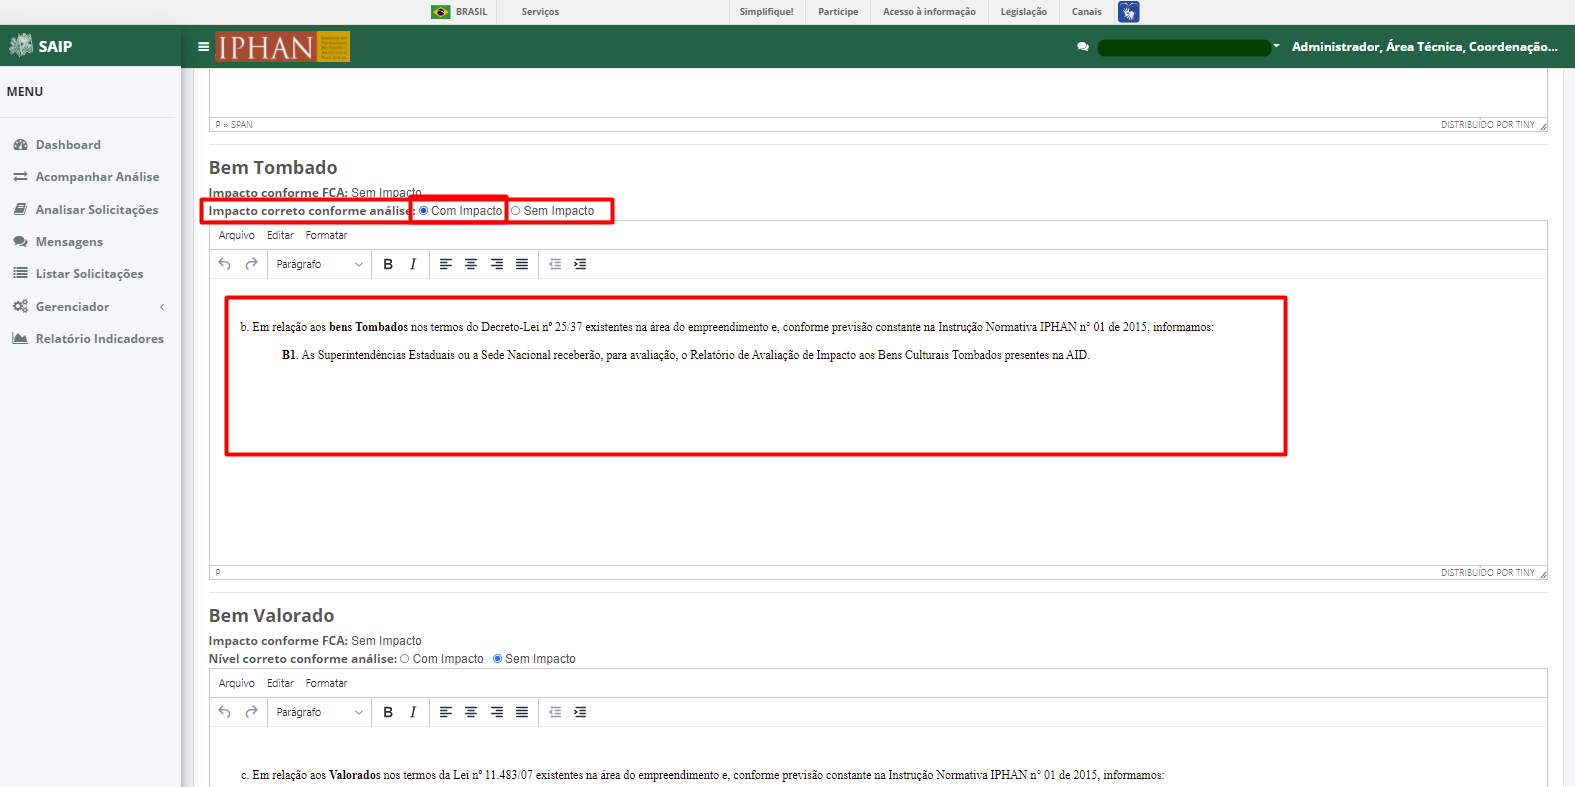This screenshot has height=787, width=1575.
Task: Click the SAIP logo icon
Action: click(x=21, y=45)
